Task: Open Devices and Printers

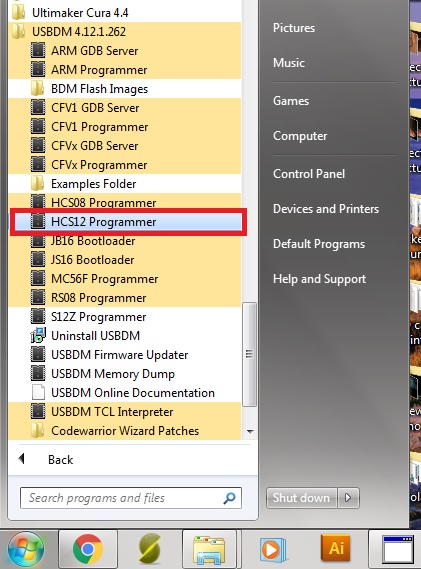Action: point(326,209)
